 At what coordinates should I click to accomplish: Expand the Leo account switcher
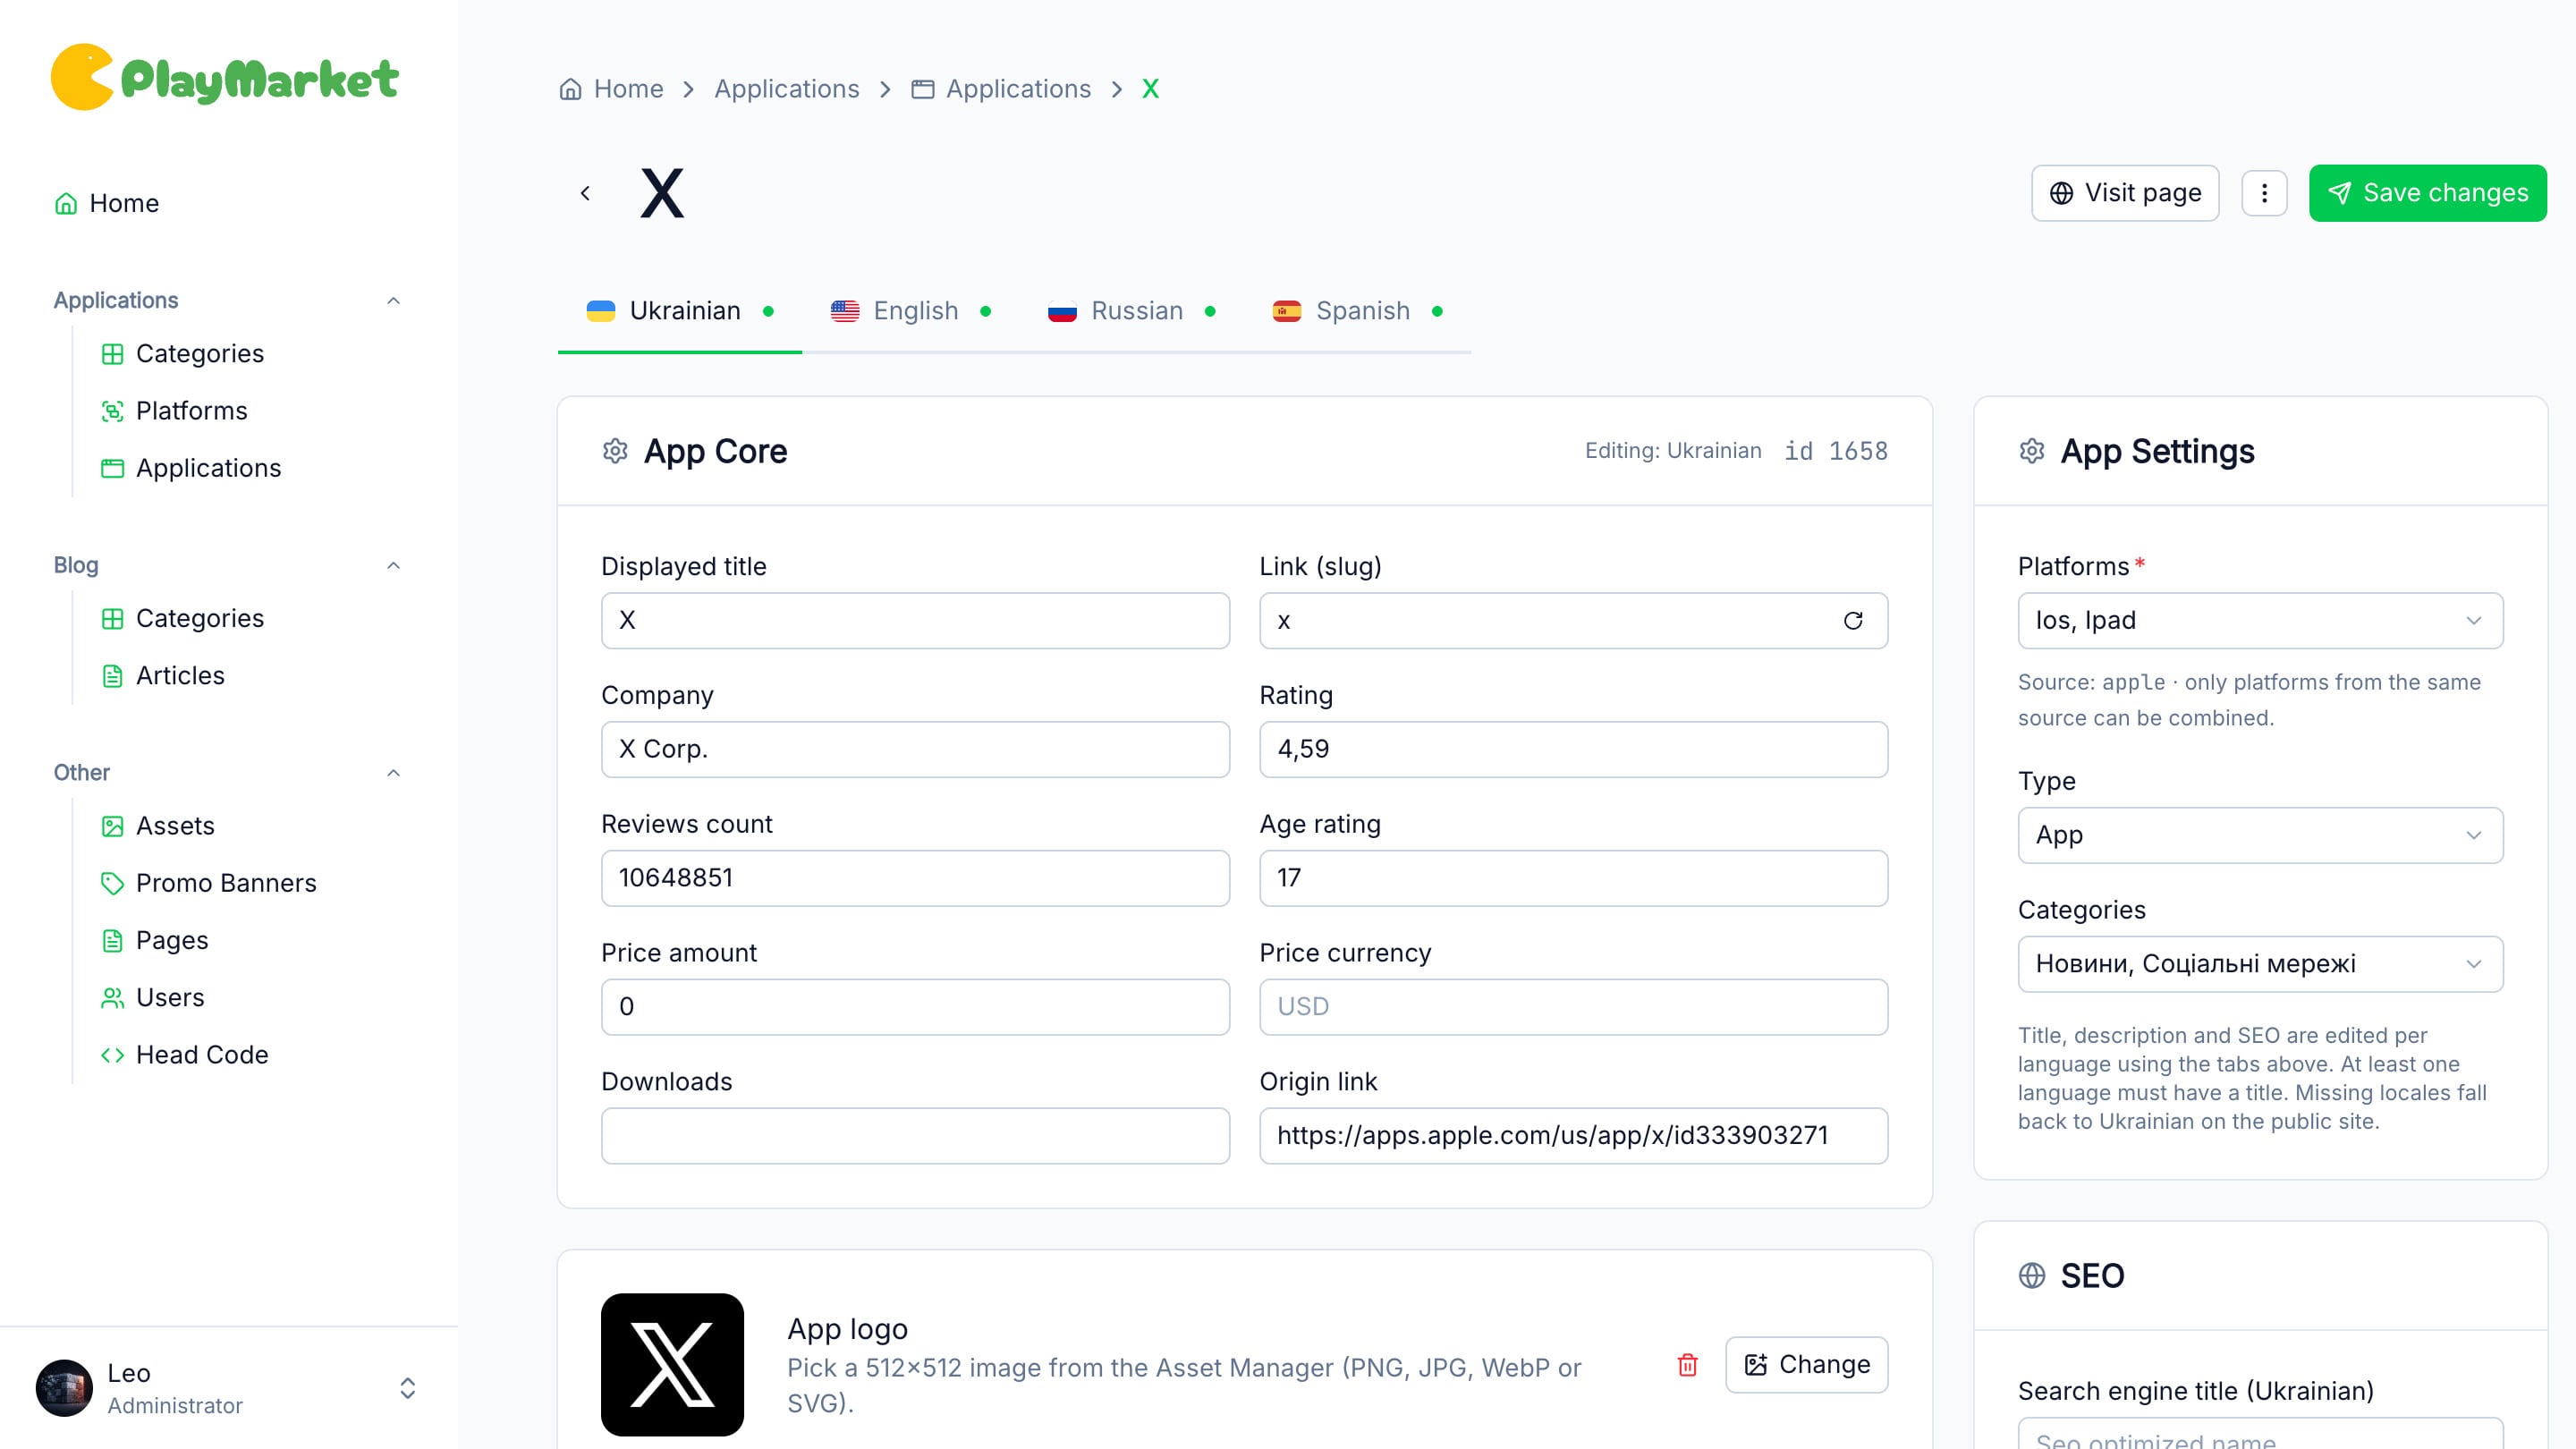[407, 1388]
